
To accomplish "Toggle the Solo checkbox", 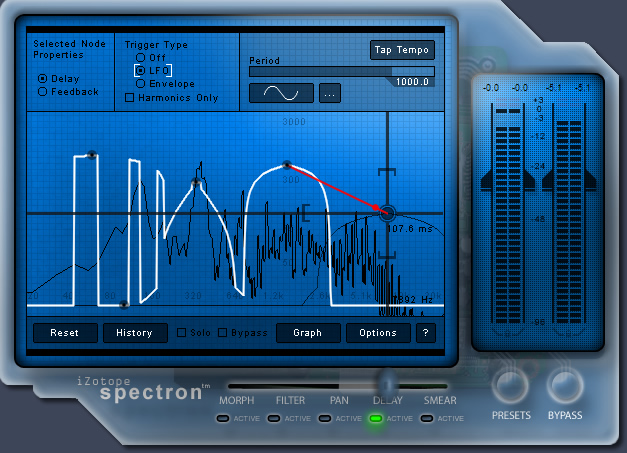I will 182,333.
